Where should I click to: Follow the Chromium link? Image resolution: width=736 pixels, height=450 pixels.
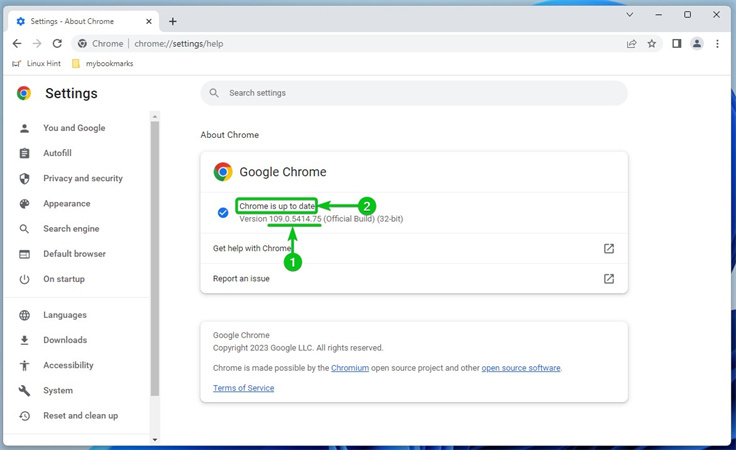(x=350, y=368)
